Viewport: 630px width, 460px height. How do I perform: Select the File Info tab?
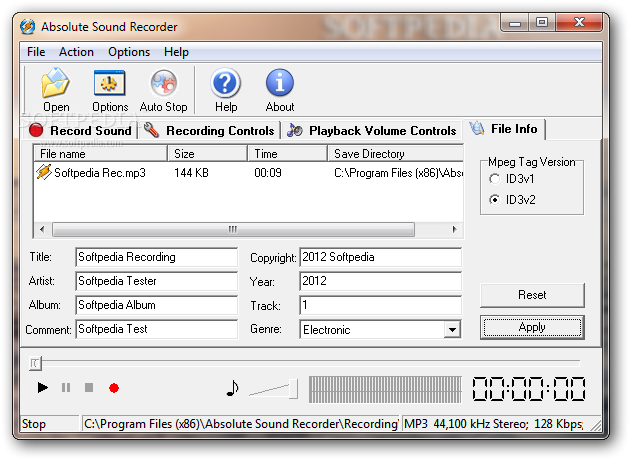click(504, 129)
